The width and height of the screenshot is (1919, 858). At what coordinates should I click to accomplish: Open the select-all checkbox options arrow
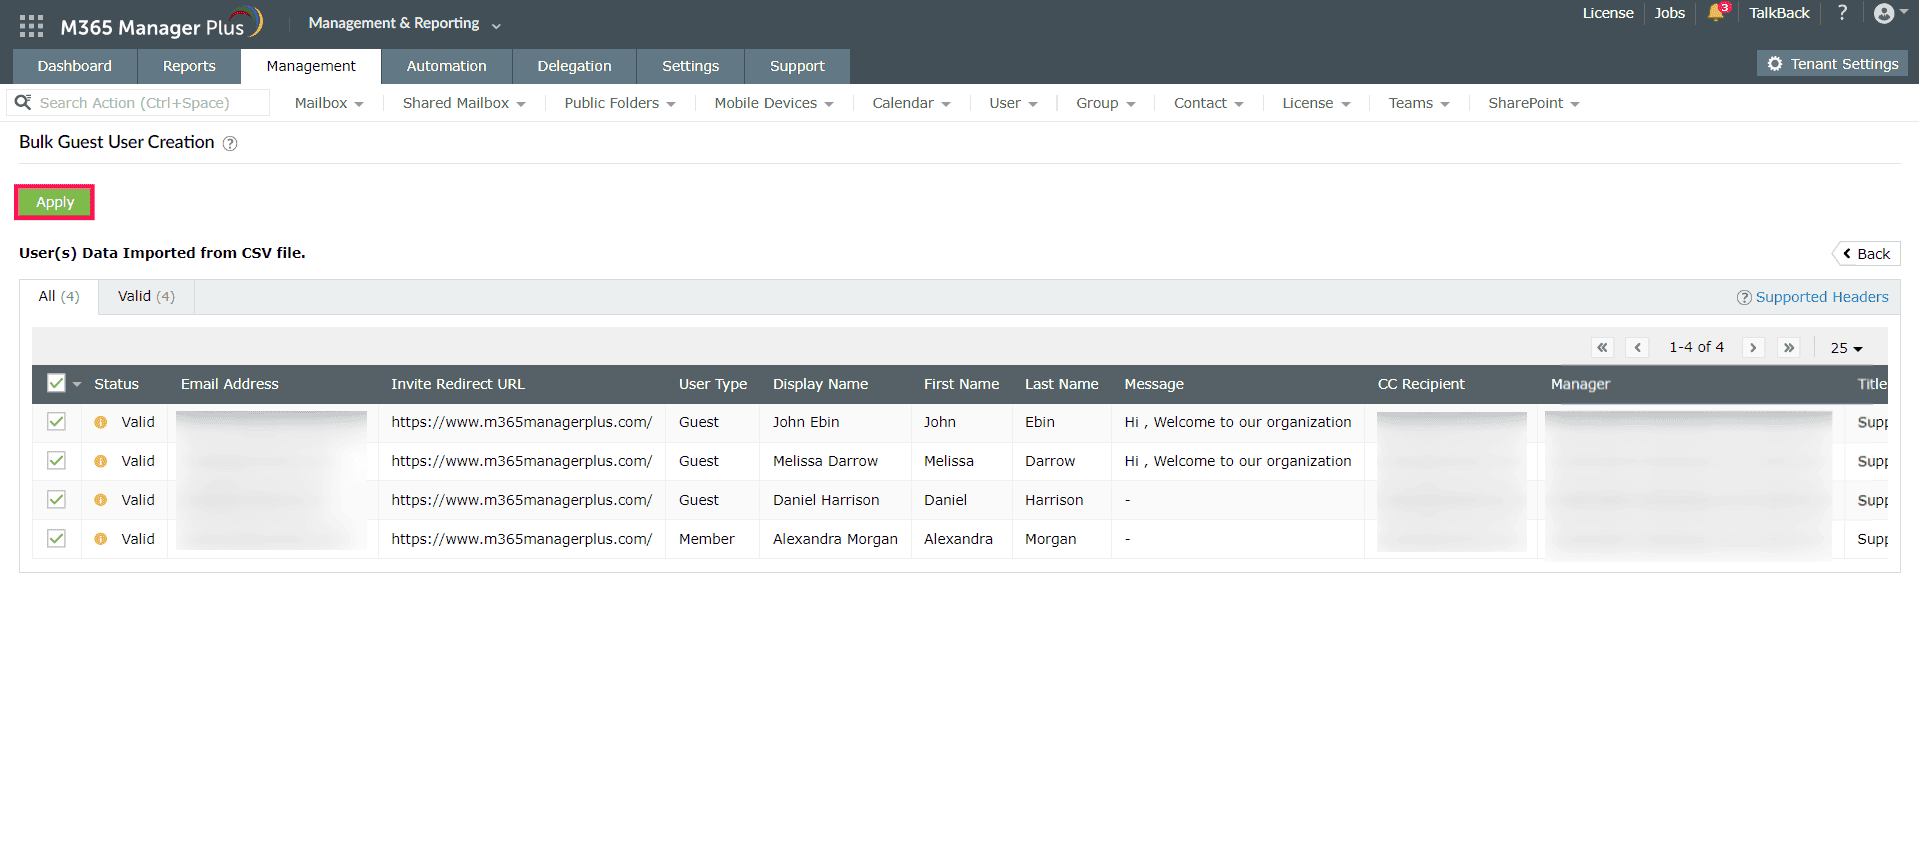click(77, 384)
